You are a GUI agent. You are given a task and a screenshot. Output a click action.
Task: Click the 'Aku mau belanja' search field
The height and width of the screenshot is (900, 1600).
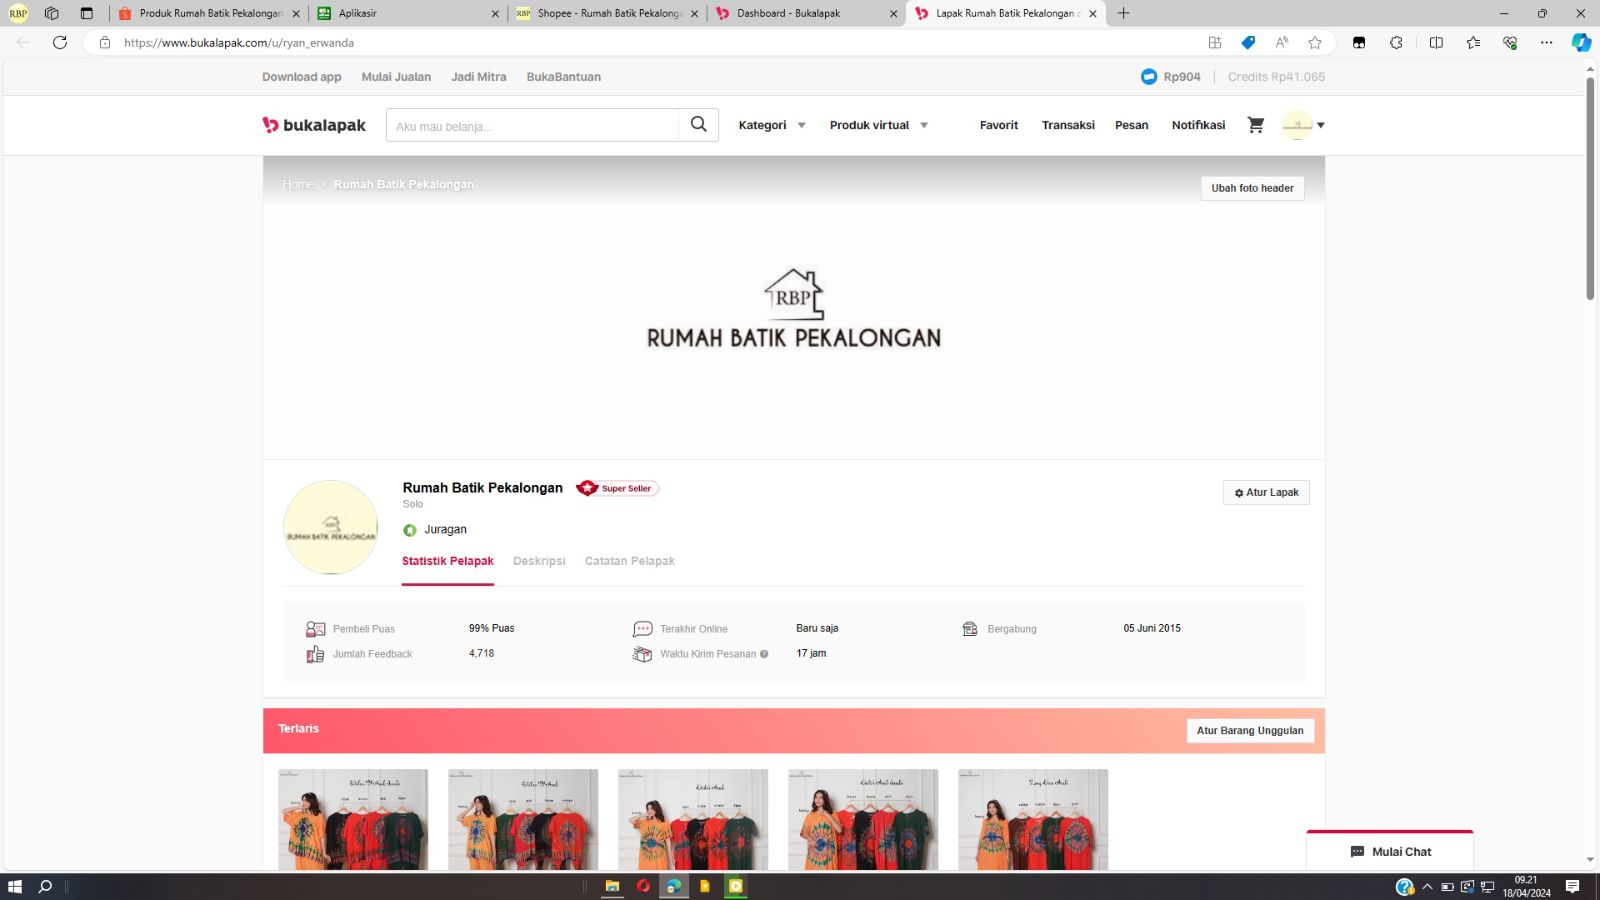pyautogui.click(x=533, y=125)
